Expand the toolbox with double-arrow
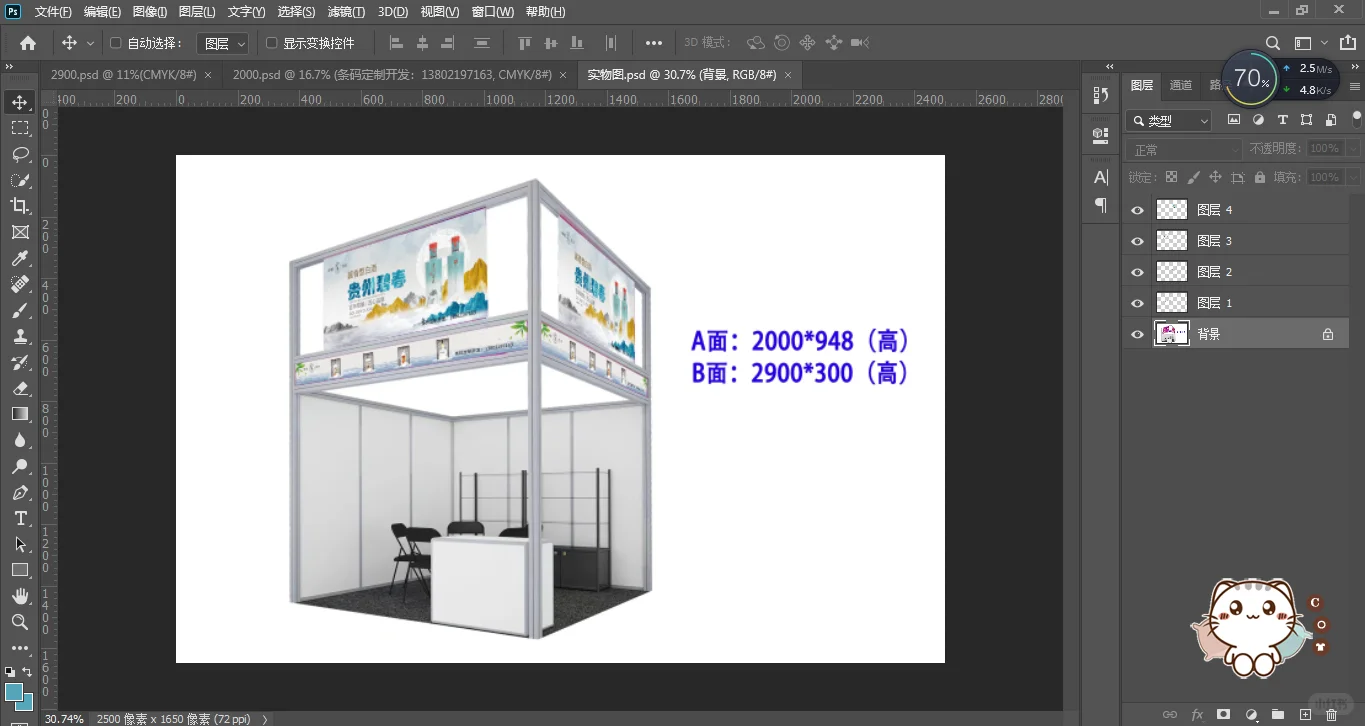This screenshot has width=1365, height=726. click(8, 67)
